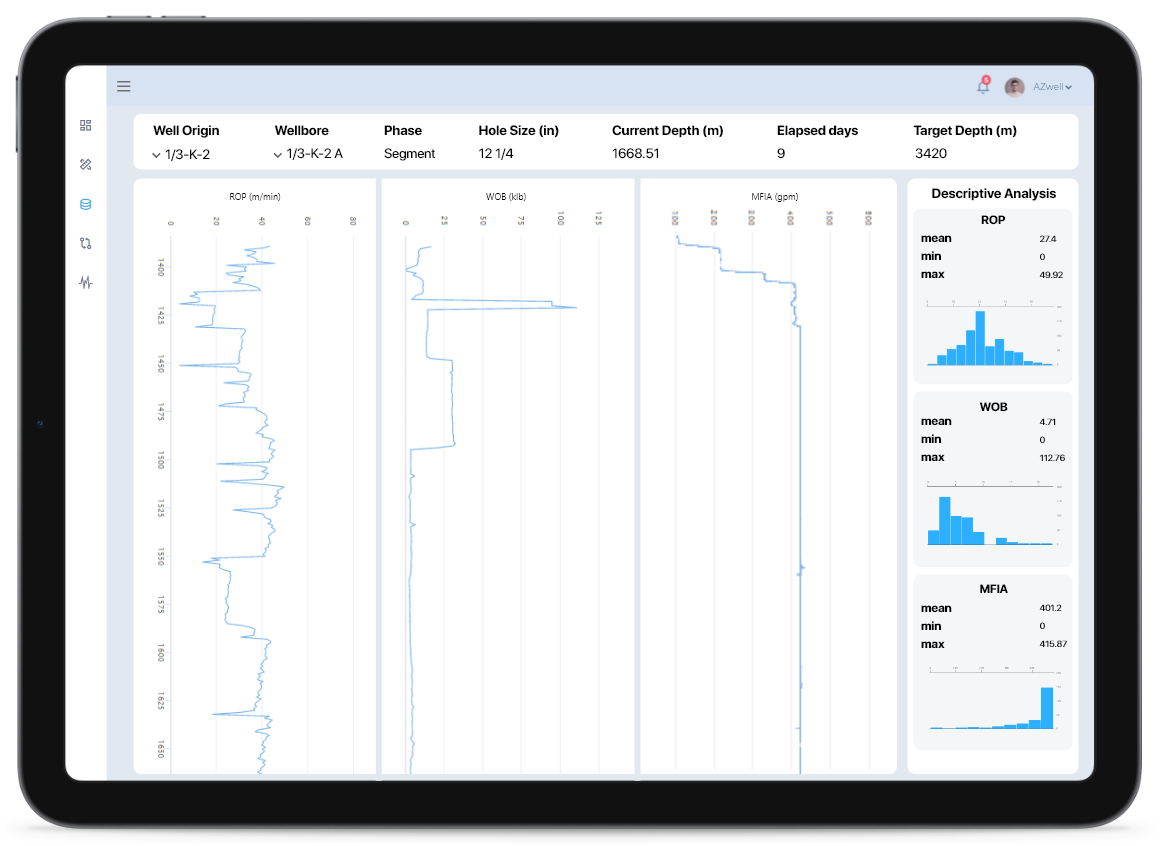Click the ROP (m/min) chart title
Screen dimensions: 1161x846
255,197
